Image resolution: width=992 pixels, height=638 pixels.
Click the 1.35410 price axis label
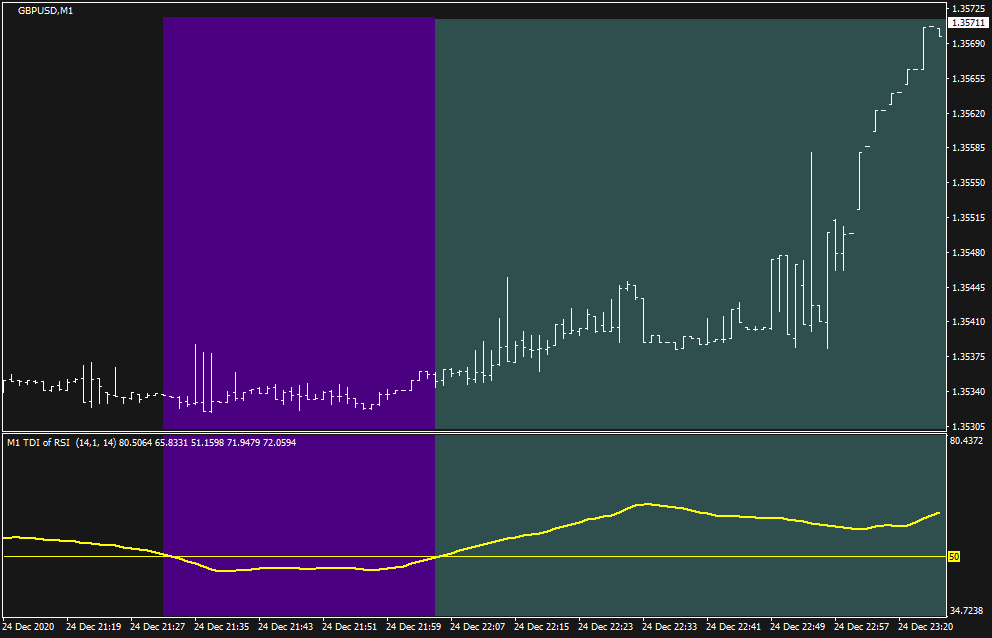969,322
